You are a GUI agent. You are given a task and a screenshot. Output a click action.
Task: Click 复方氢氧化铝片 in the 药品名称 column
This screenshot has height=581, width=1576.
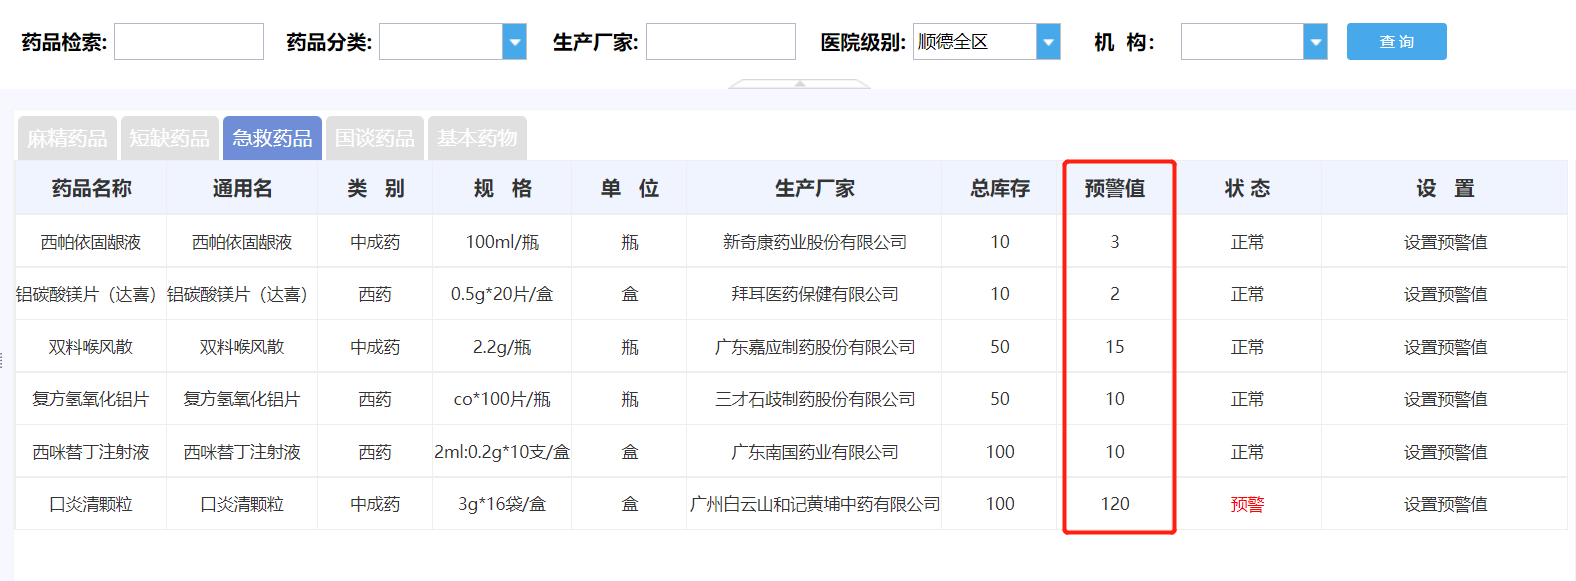pyautogui.click(x=91, y=399)
